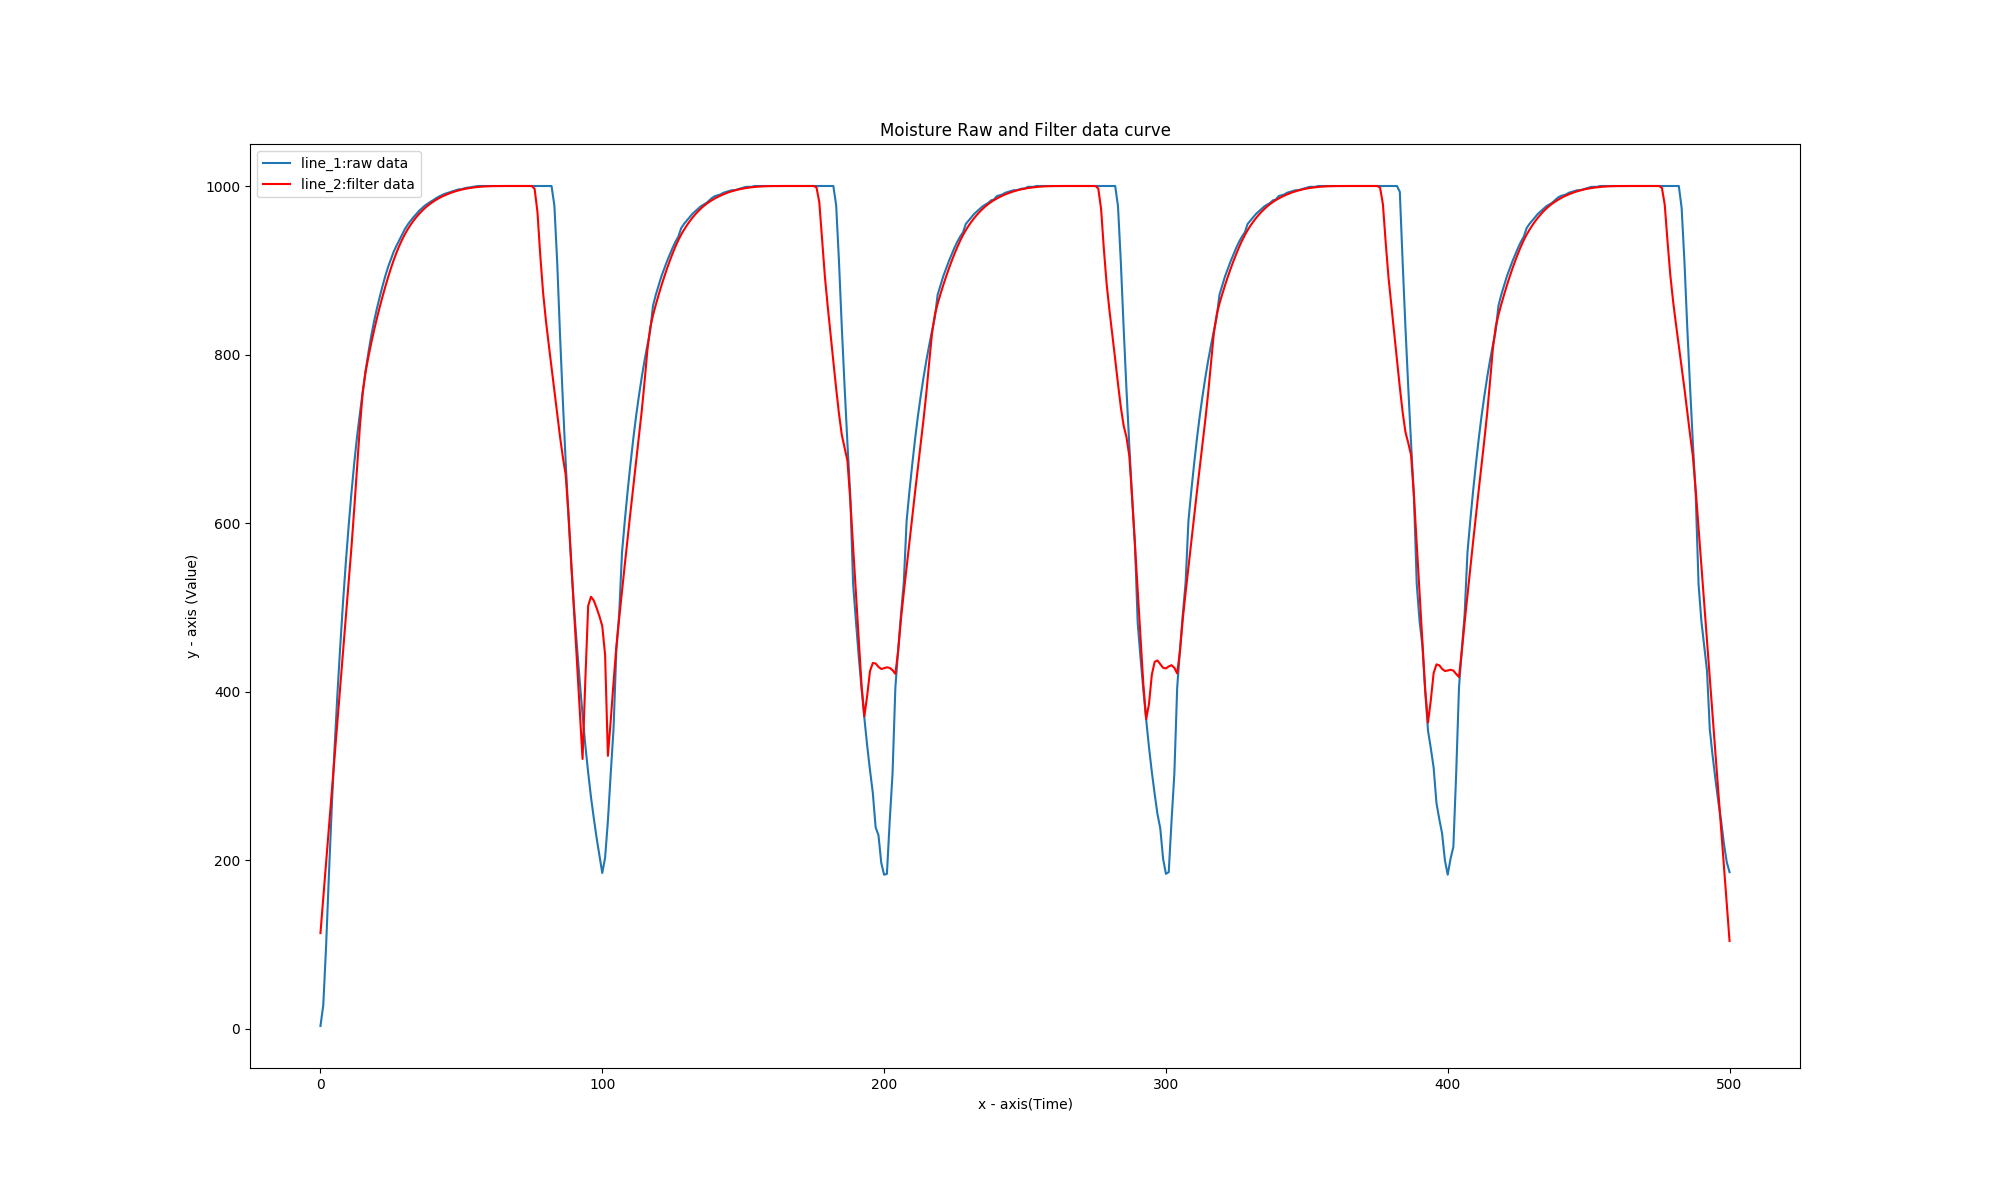
Task: Click the y-axis tick label 800
Action: click(x=227, y=355)
